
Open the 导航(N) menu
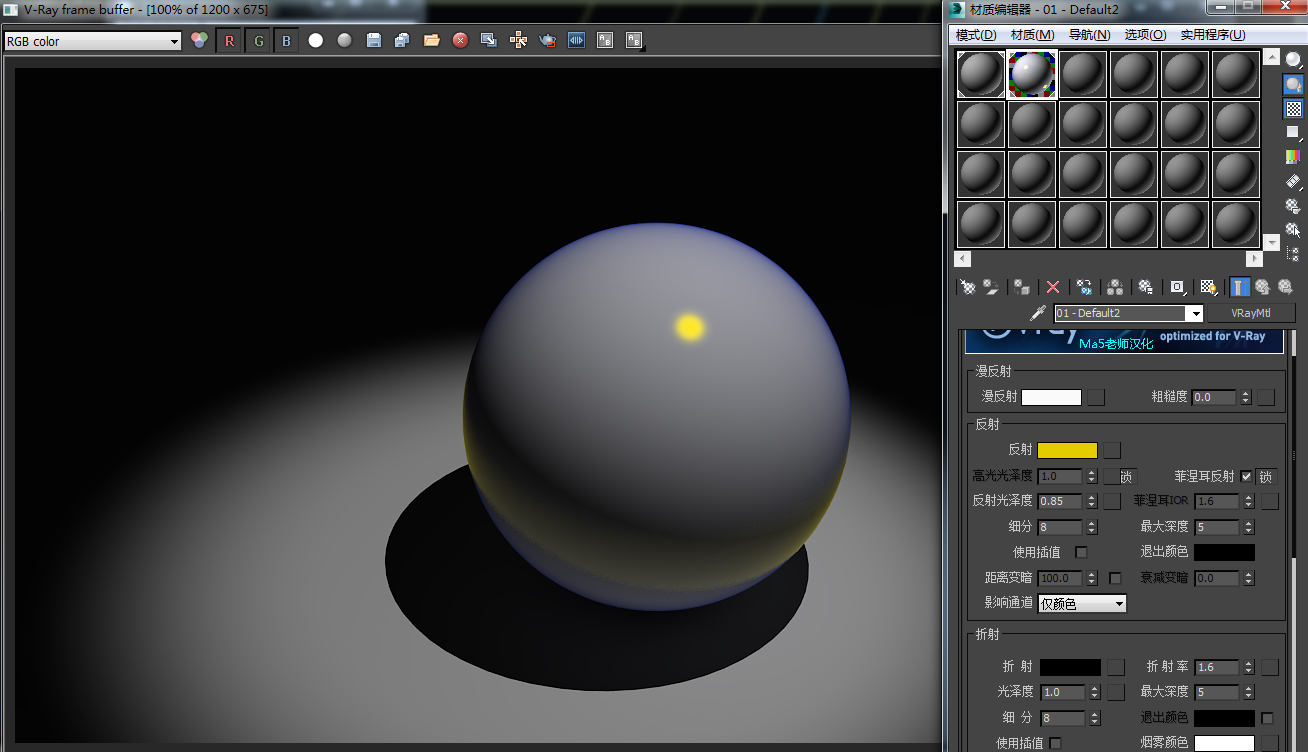pyautogui.click(x=1089, y=35)
